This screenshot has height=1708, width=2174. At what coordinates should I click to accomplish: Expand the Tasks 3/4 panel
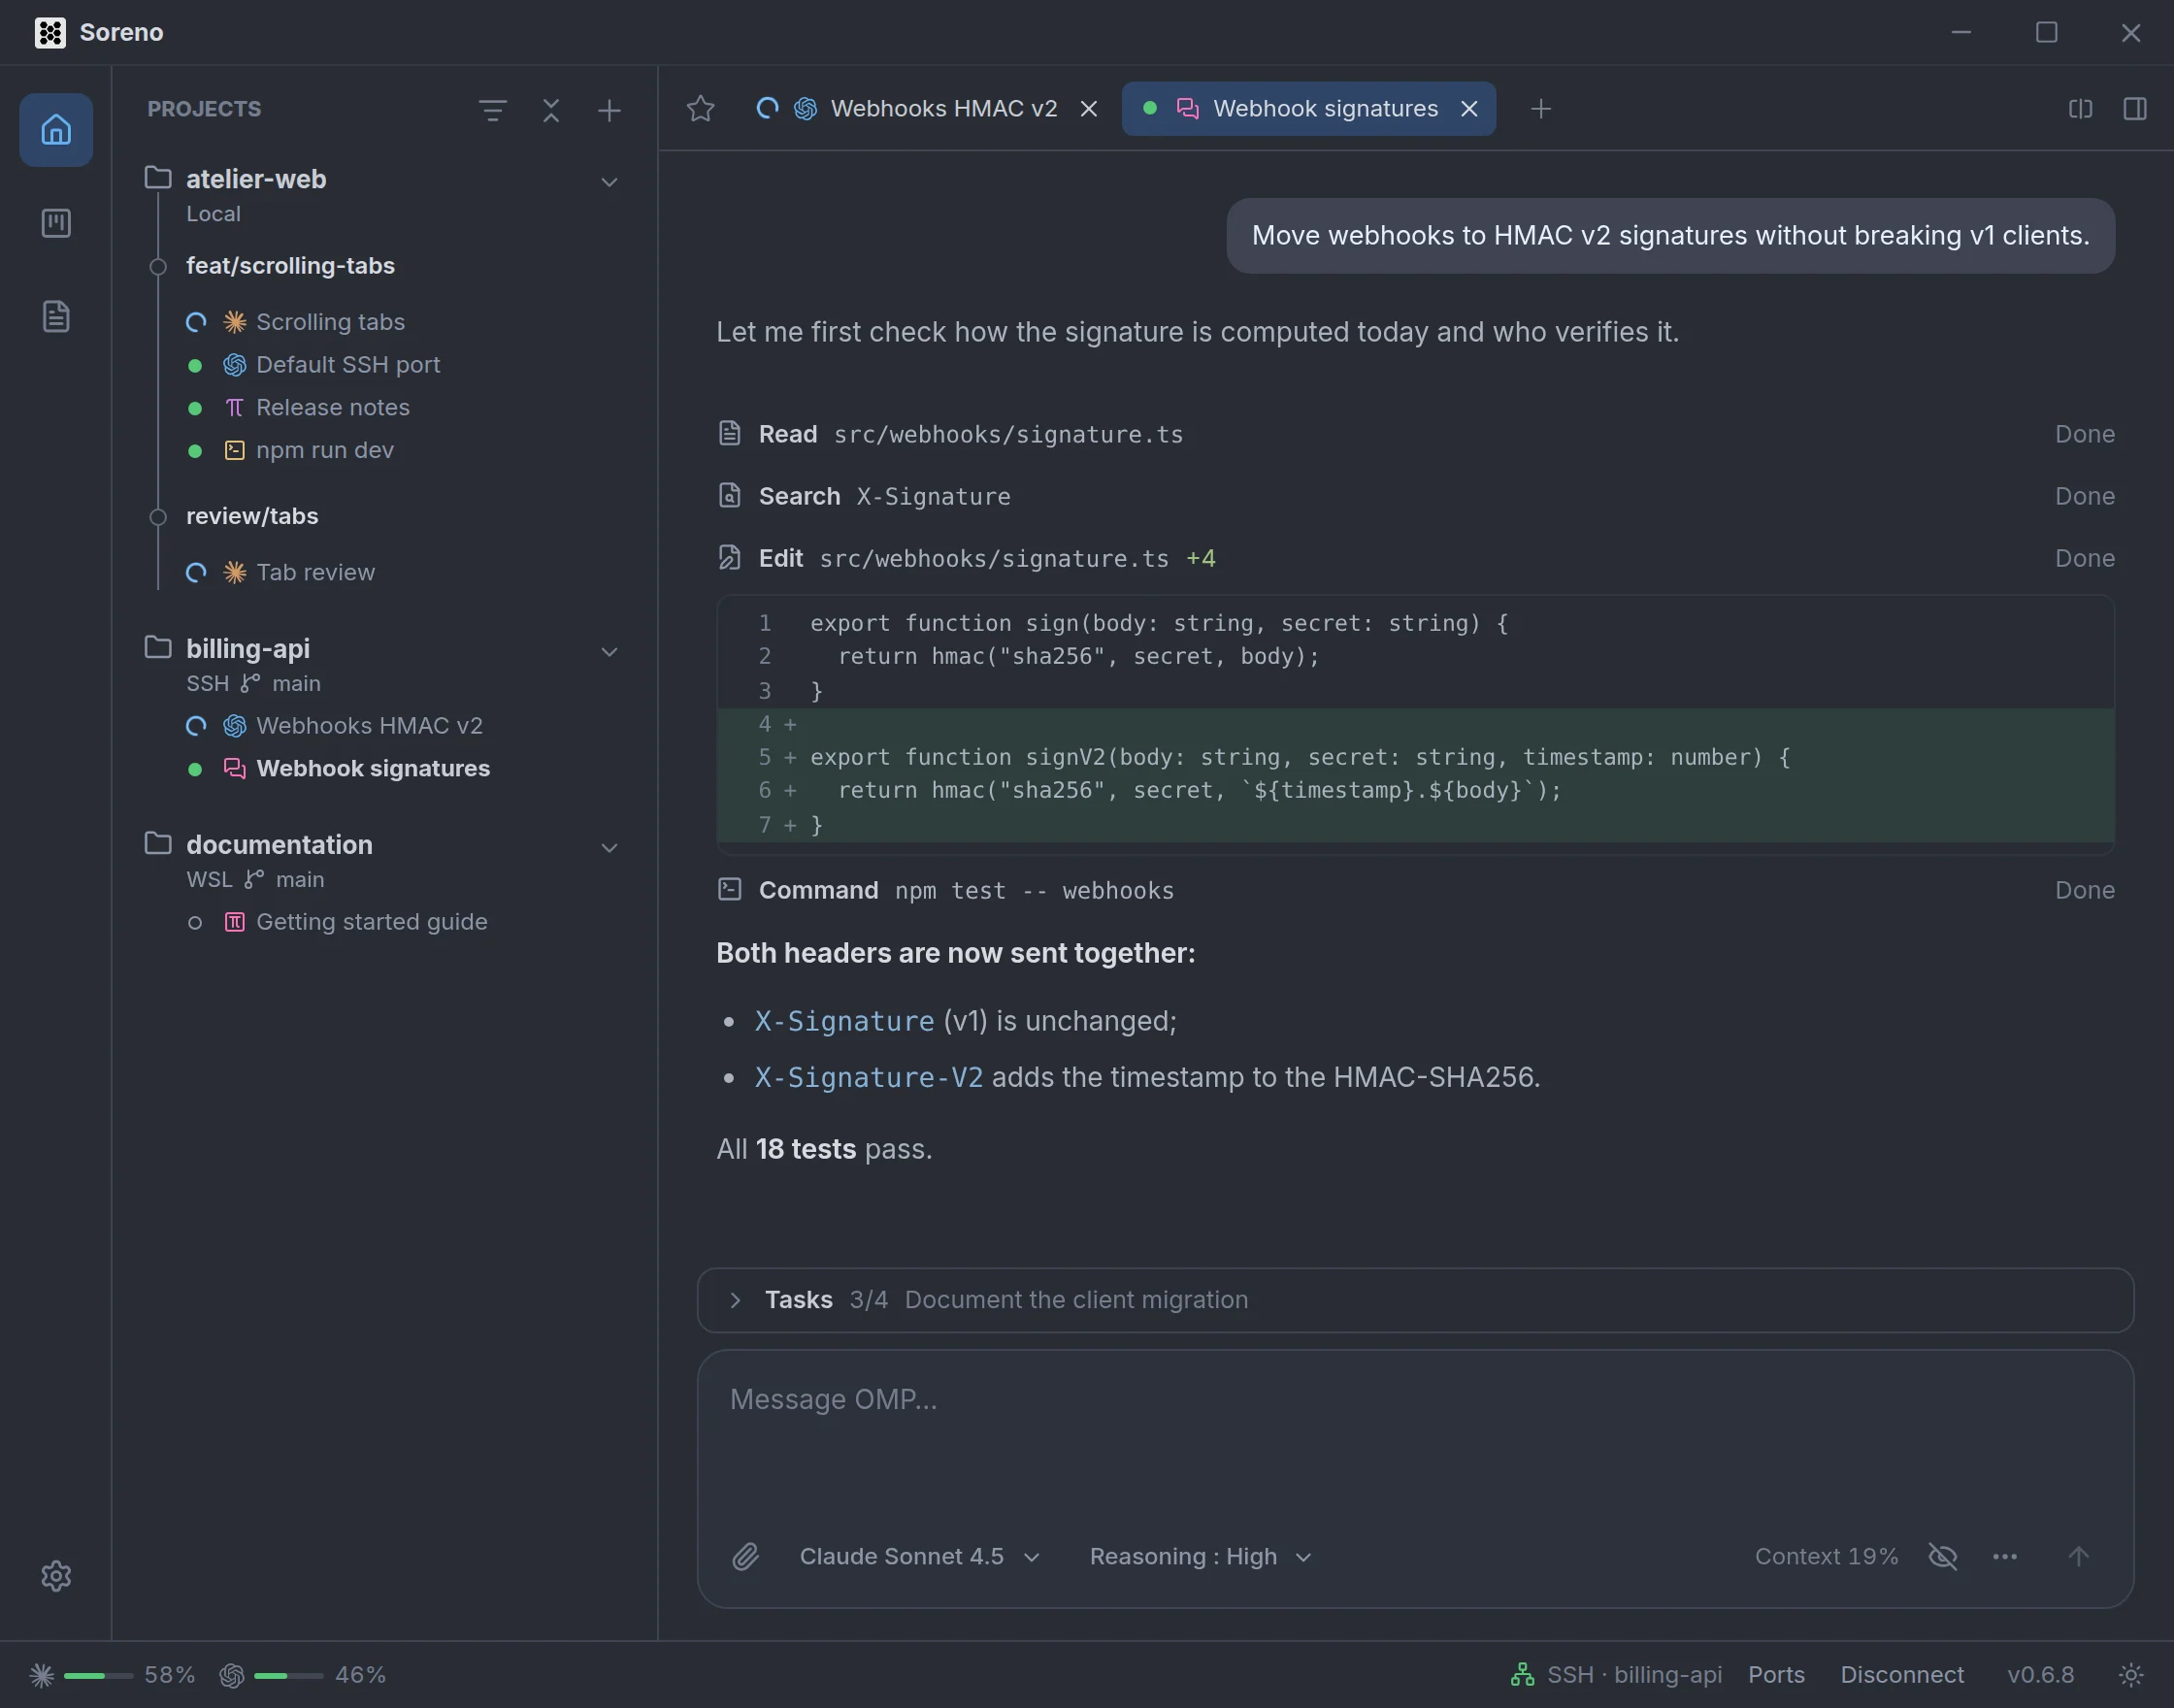tap(735, 1299)
